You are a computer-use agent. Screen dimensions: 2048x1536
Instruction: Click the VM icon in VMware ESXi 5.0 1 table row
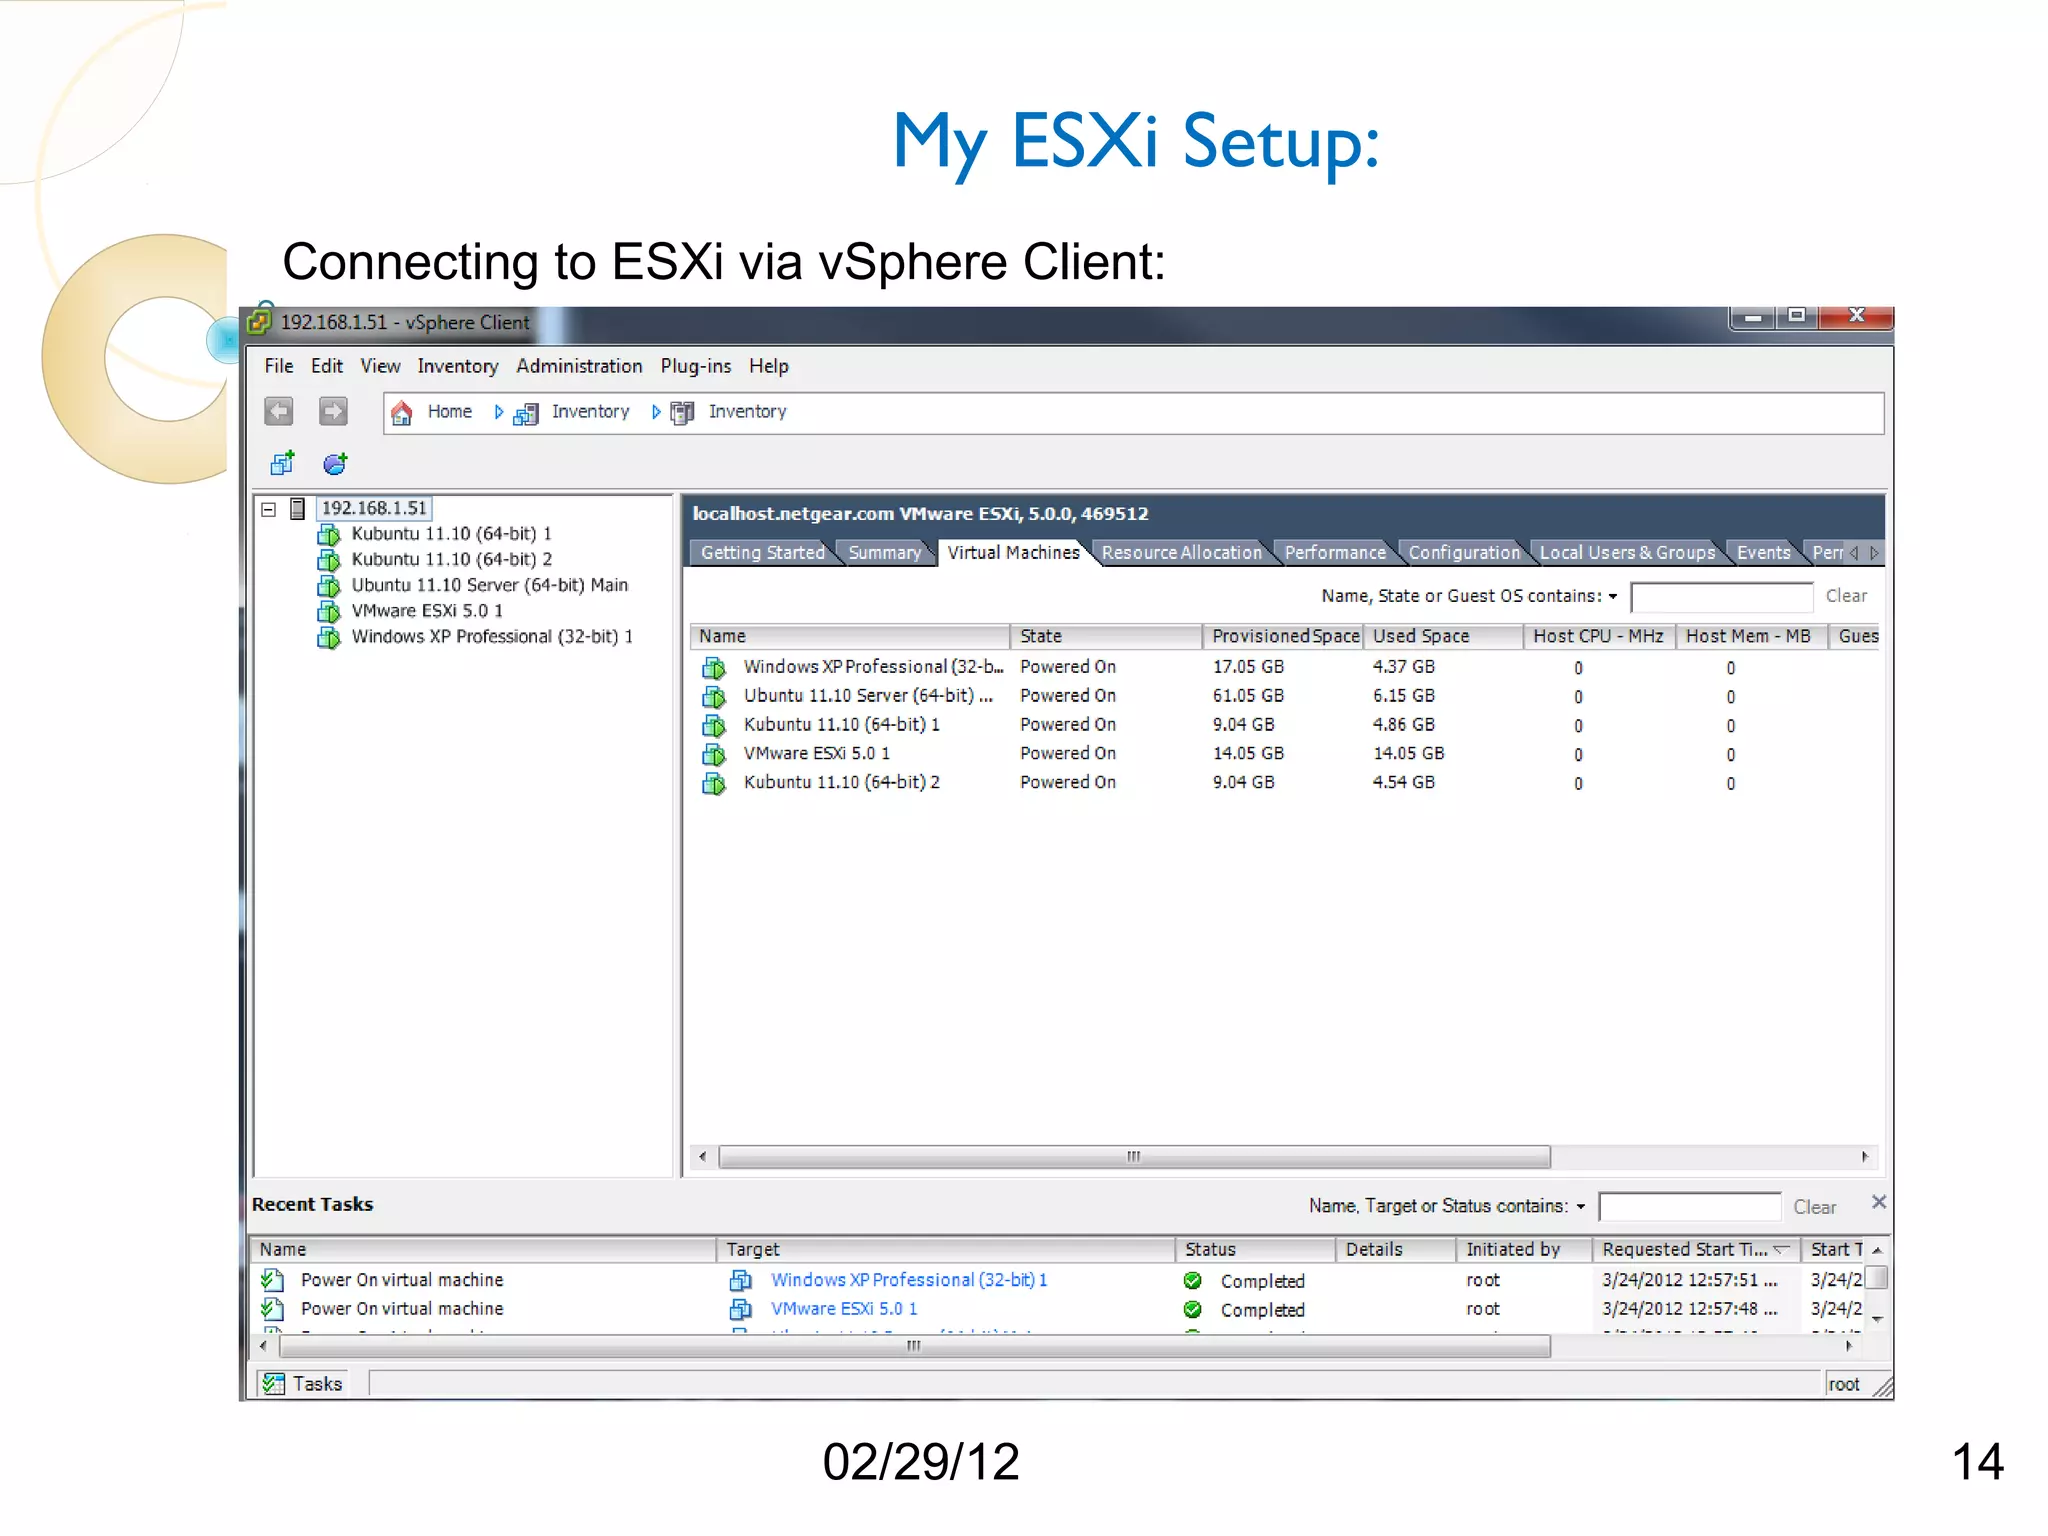tap(714, 755)
